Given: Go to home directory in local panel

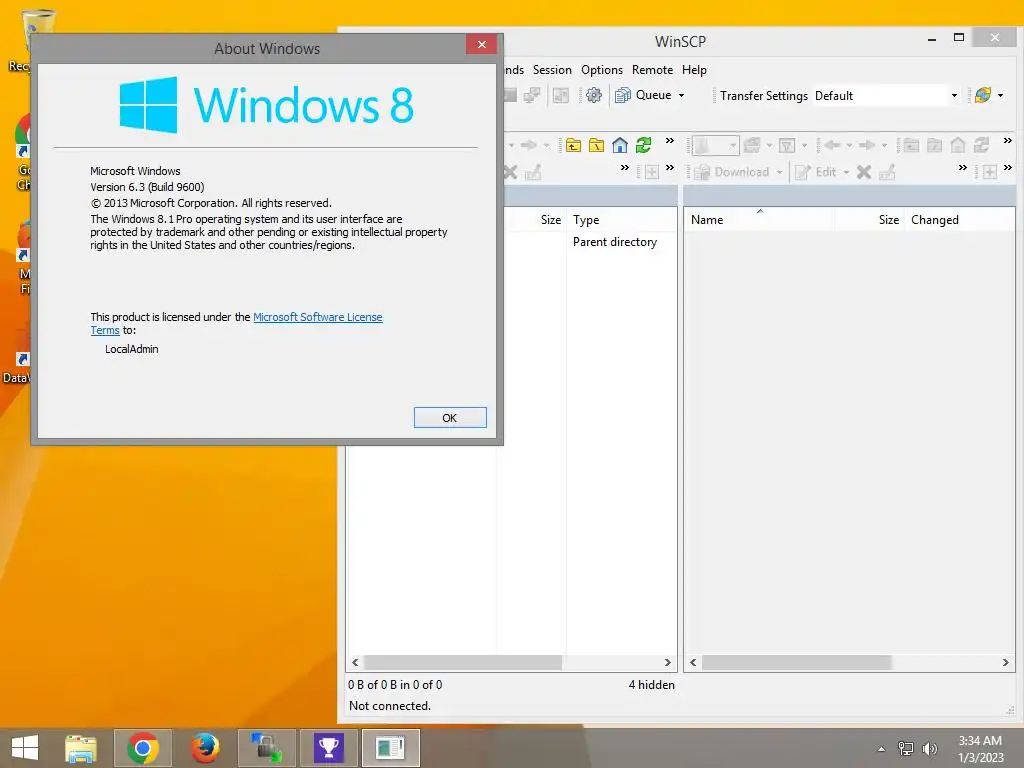Looking at the screenshot, I should pos(620,145).
